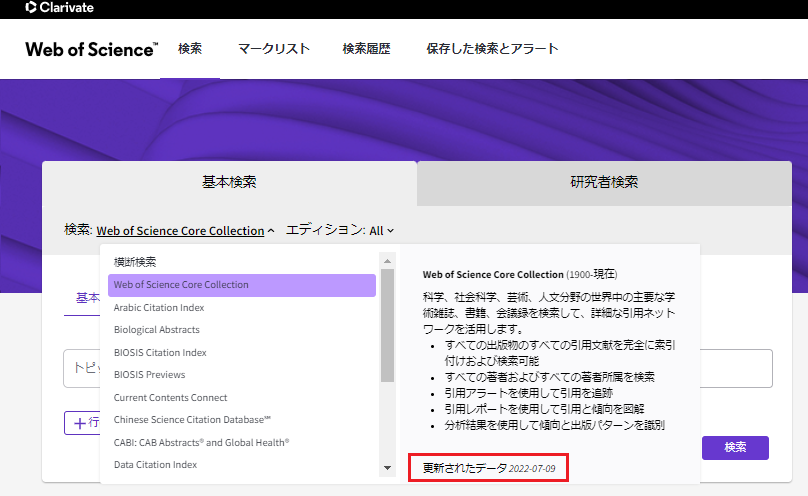808x496 pixels.
Task: Collapse the Web of Science Core Collection dropdown
Action: (185, 230)
